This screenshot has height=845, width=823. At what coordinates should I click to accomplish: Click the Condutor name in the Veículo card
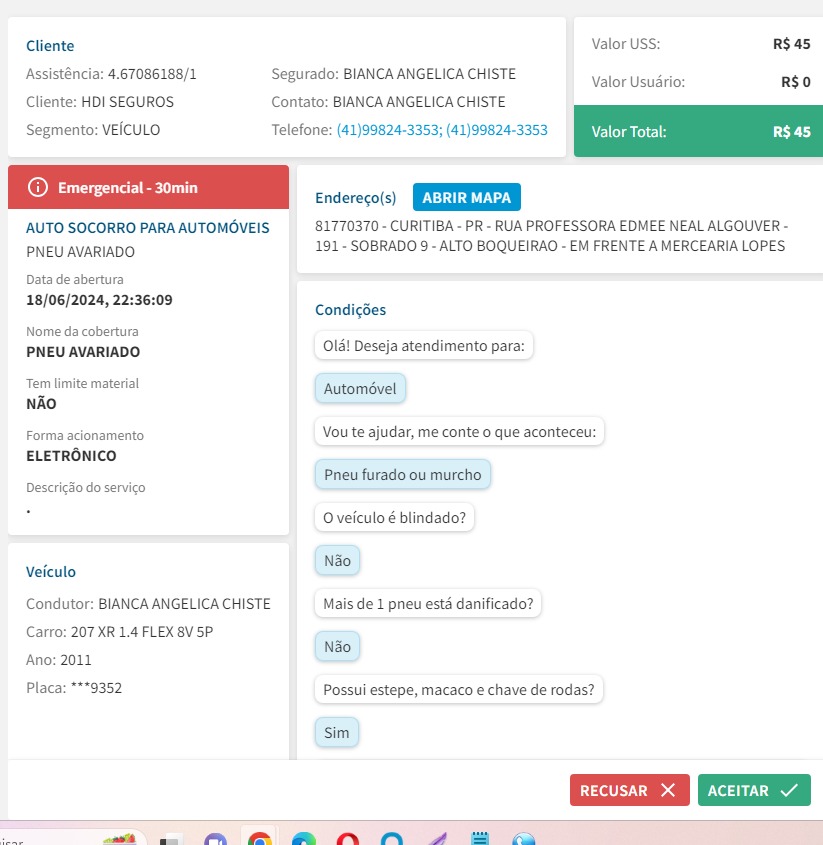click(x=184, y=604)
